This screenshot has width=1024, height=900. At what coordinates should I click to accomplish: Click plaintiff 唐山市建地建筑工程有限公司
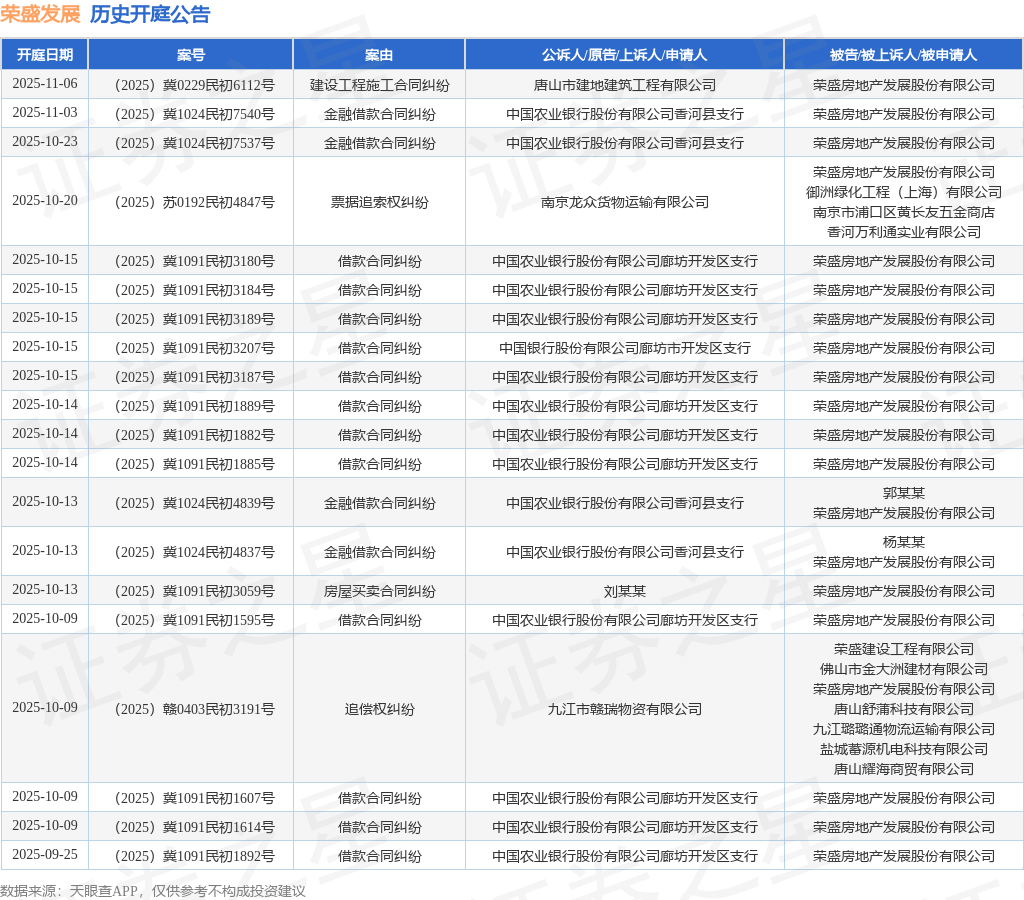(x=624, y=86)
